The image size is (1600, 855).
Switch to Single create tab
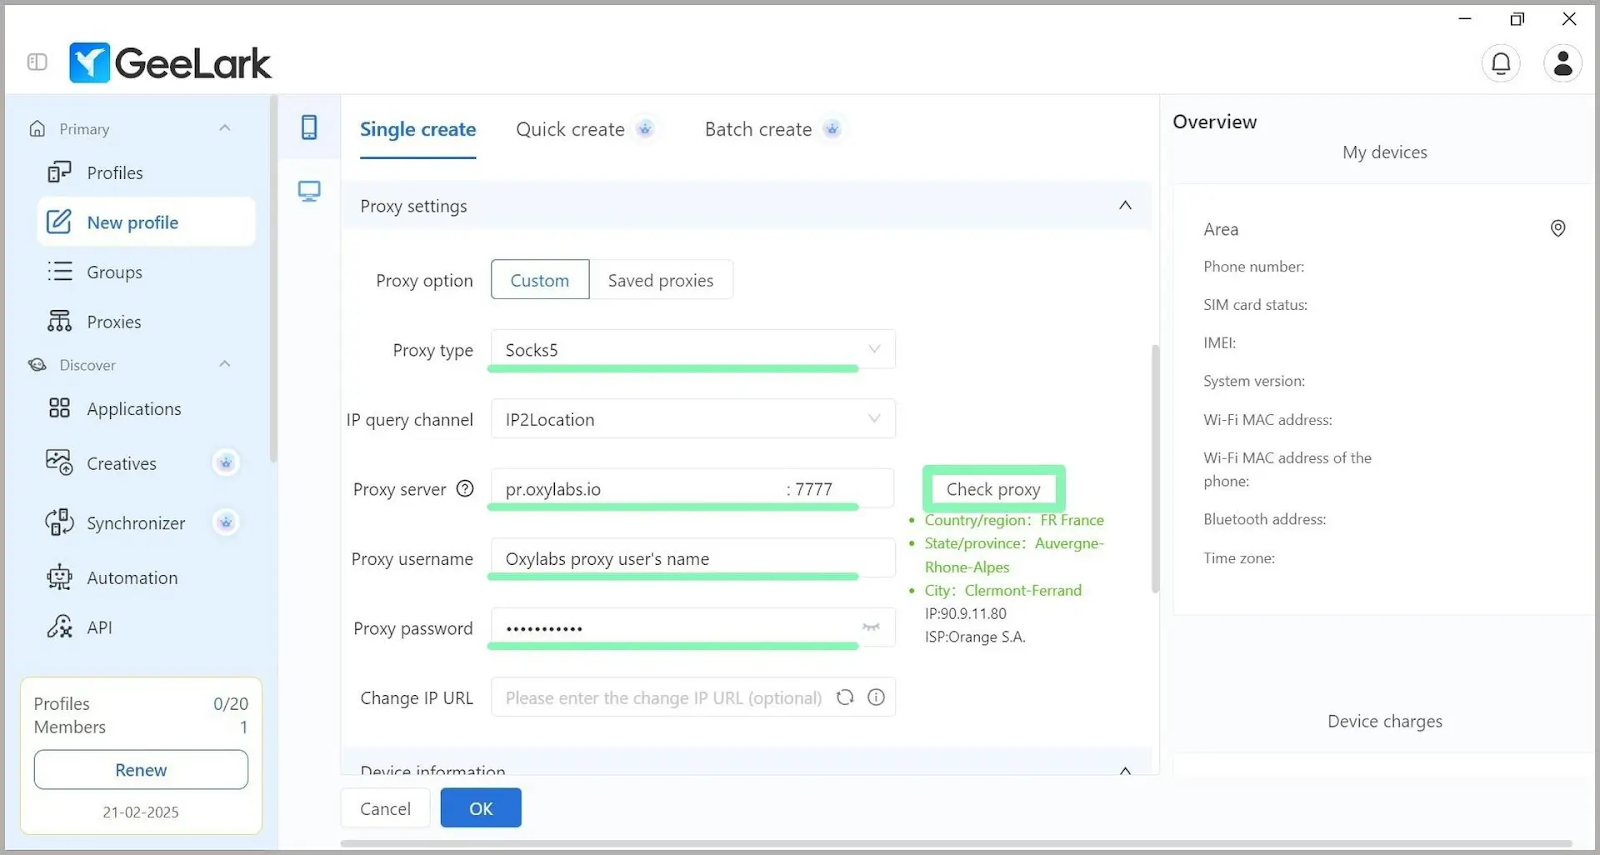[x=418, y=129]
